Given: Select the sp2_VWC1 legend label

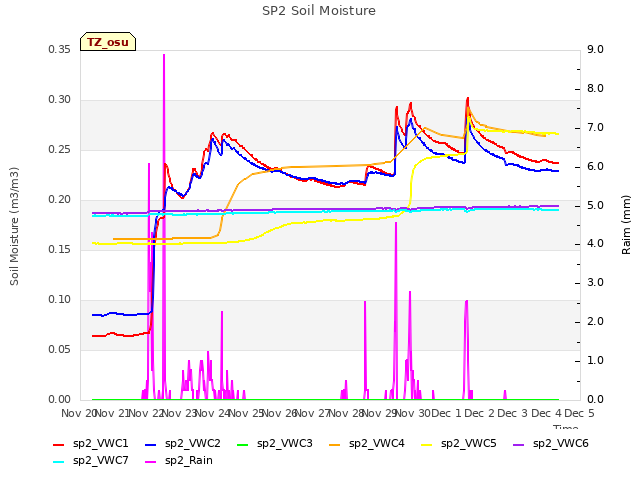Looking at the screenshot, I should [x=100, y=444].
